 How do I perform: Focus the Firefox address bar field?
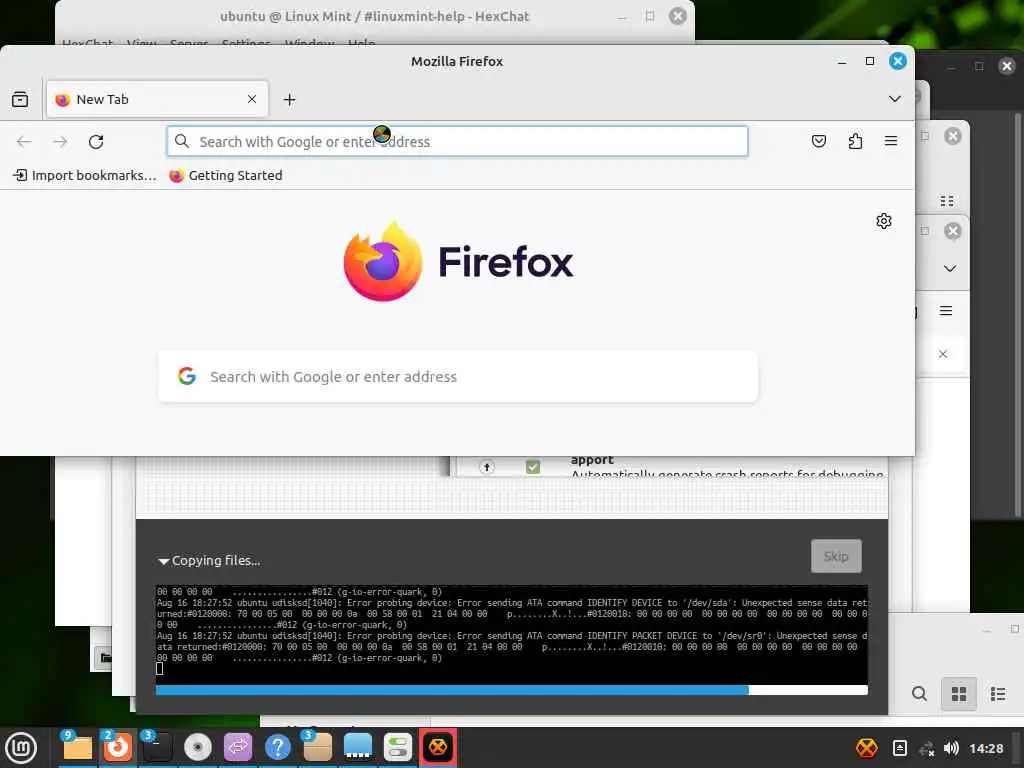click(457, 142)
